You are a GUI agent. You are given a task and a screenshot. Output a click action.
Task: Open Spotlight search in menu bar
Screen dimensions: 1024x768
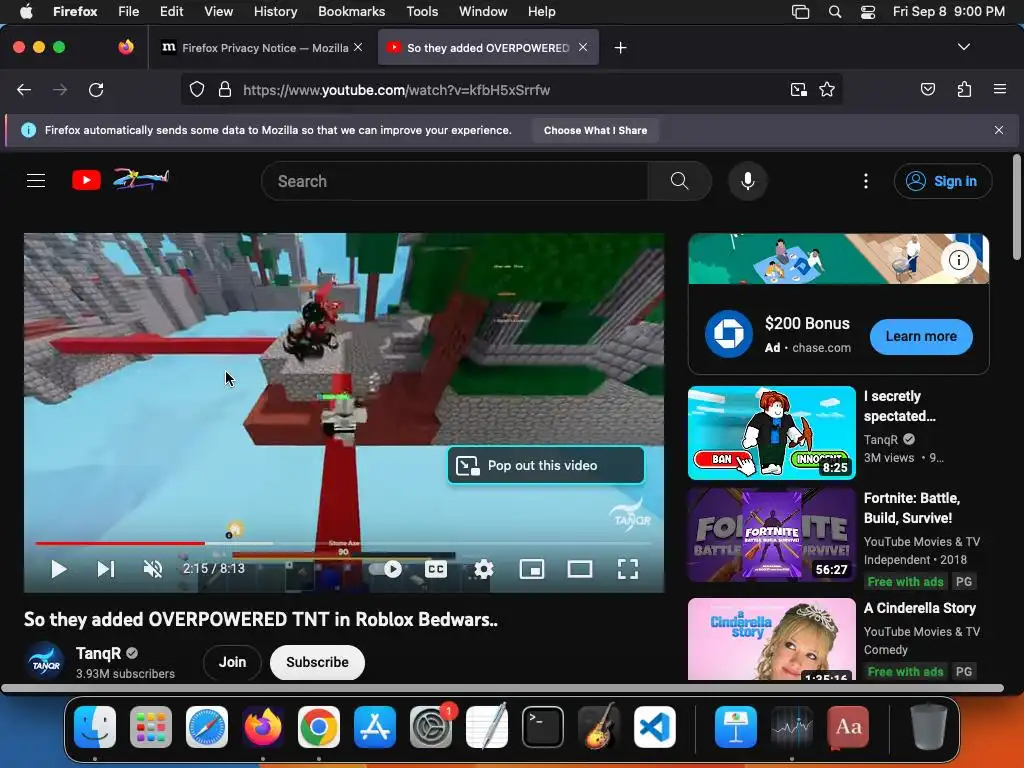click(x=835, y=11)
